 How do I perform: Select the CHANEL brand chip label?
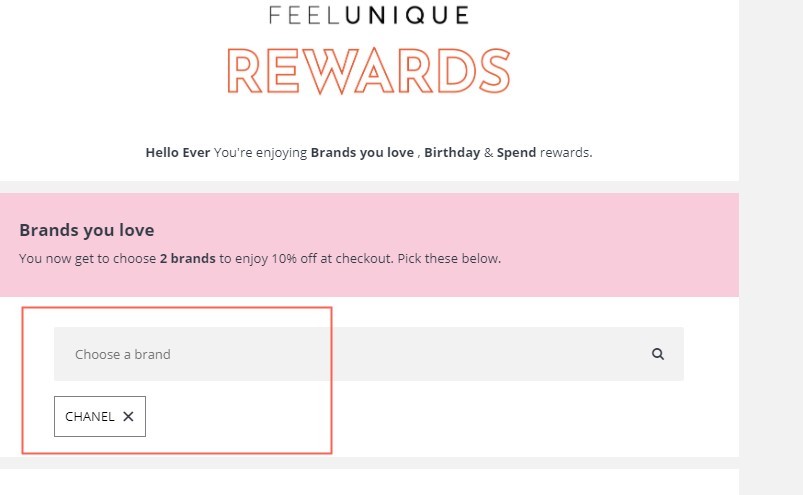90,417
